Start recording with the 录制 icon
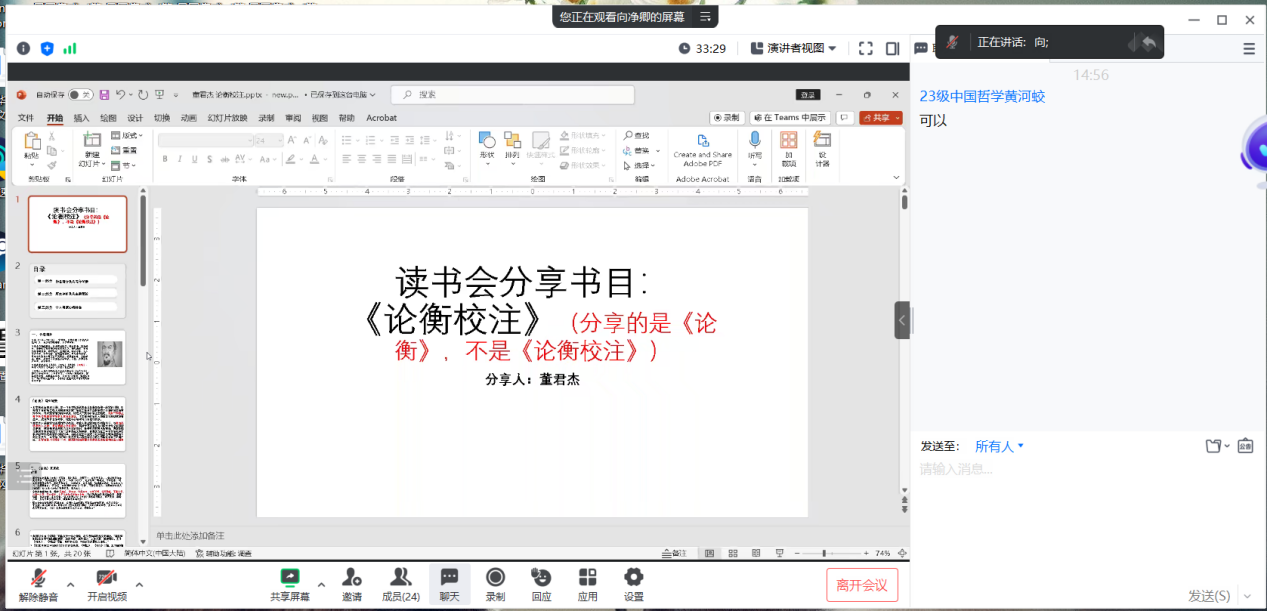The width and height of the screenshot is (1267, 611). 495,578
